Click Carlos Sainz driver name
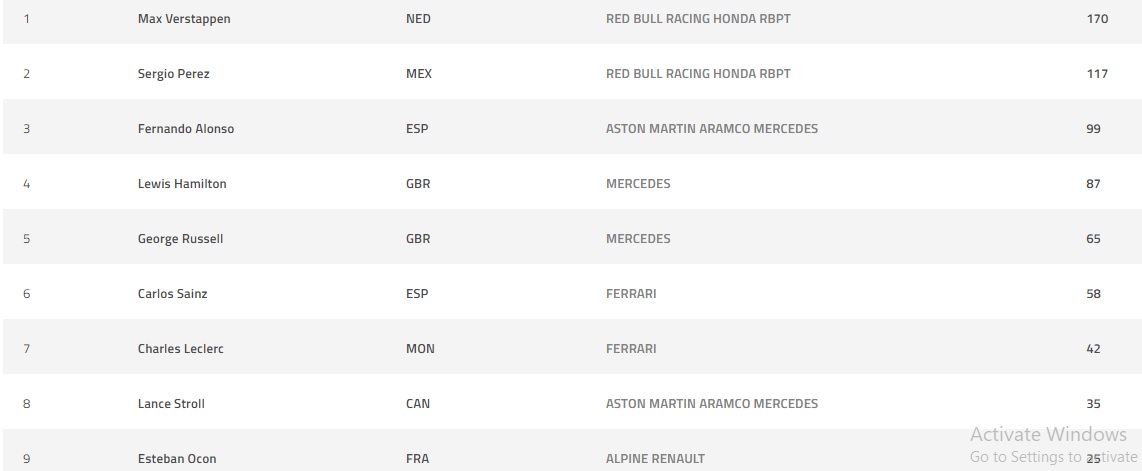The image size is (1142, 471). 172,294
